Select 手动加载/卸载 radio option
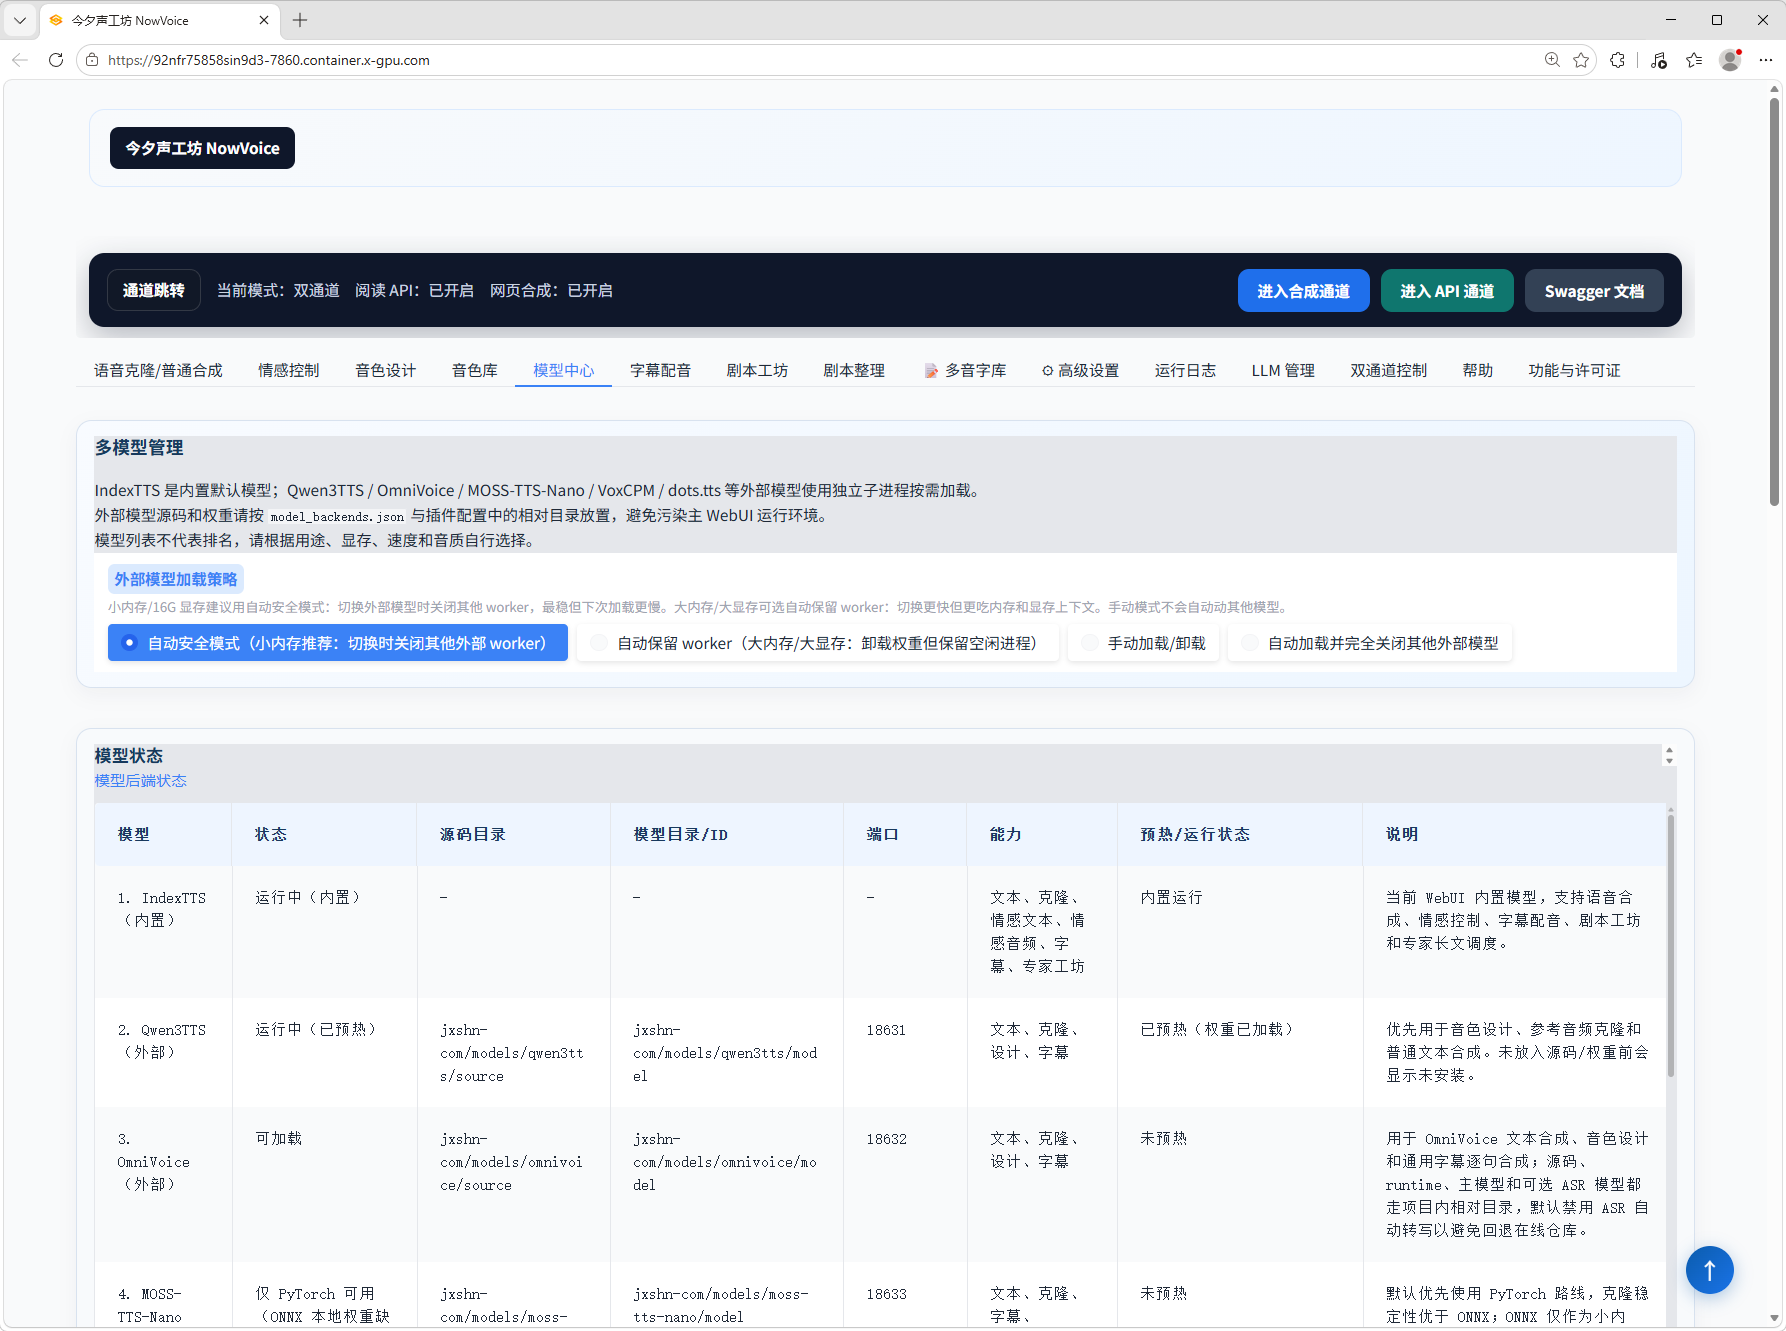Viewport: 1786px width, 1331px height. (x=1144, y=643)
